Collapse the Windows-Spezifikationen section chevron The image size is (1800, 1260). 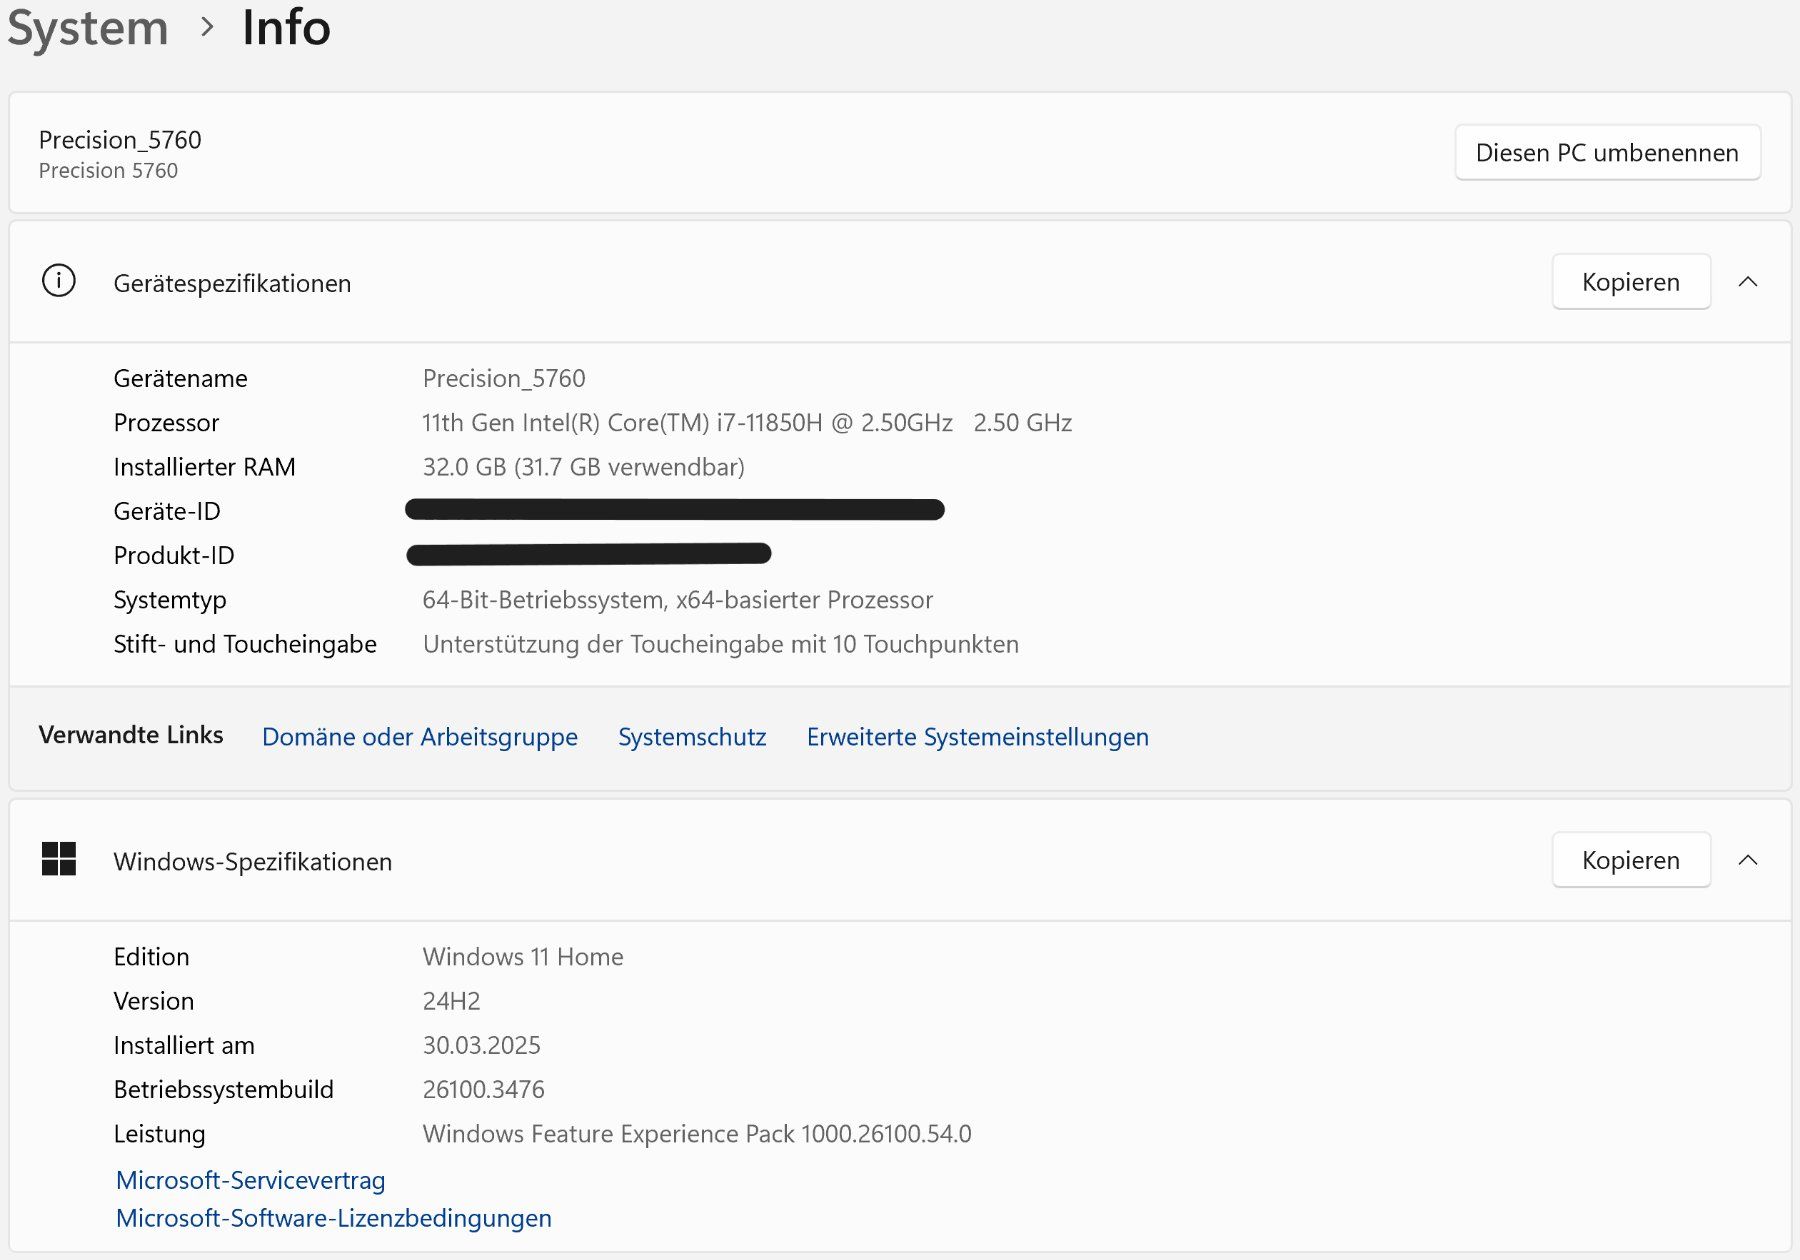pos(1748,860)
